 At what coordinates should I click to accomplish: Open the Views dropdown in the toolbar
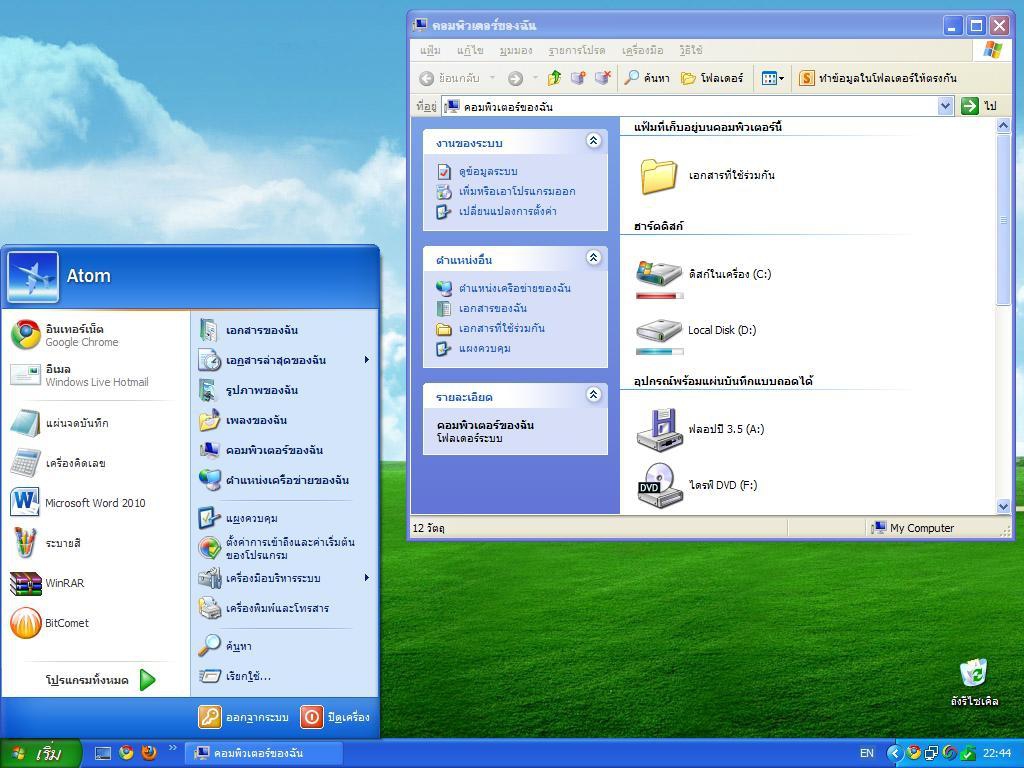(x=773, y=78)
